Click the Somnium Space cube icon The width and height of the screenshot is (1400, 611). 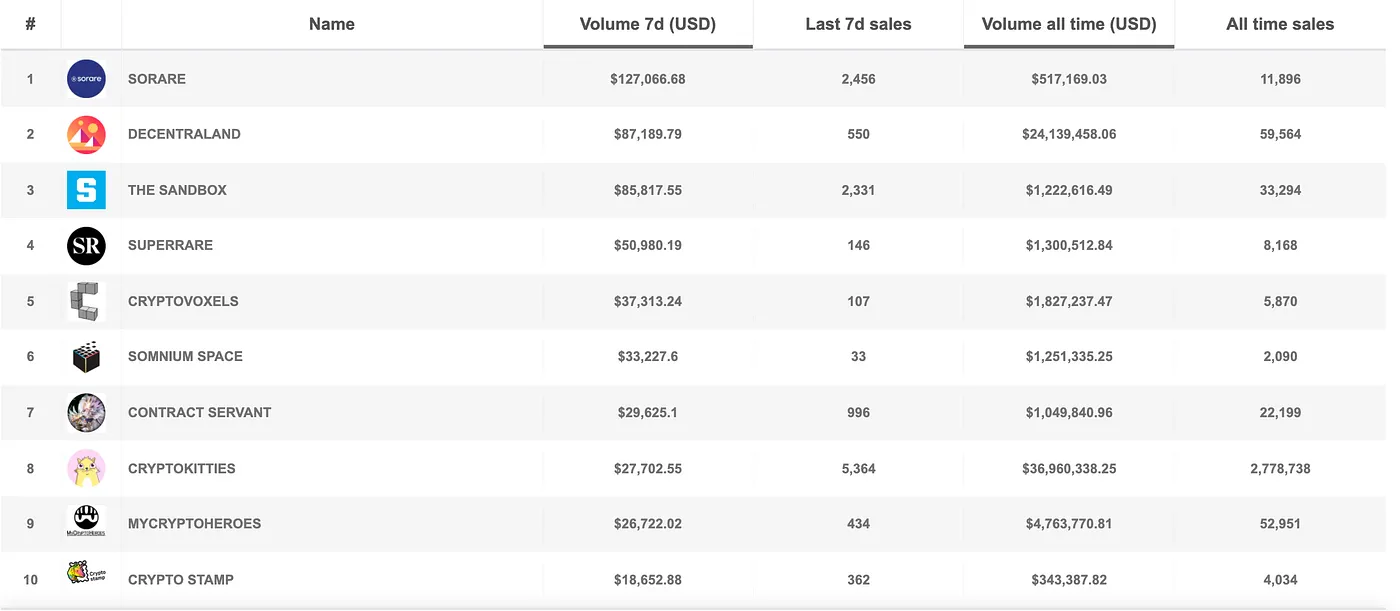86,357
